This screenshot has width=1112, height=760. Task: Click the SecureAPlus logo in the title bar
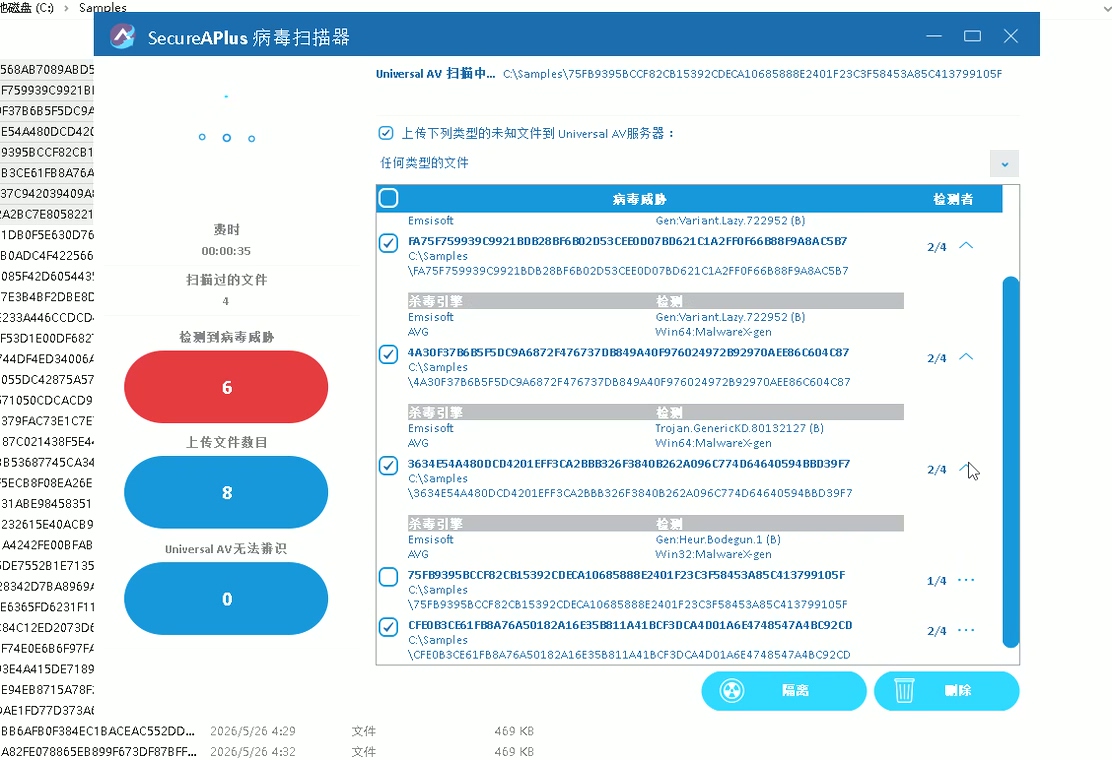click(x=123, y=36)
